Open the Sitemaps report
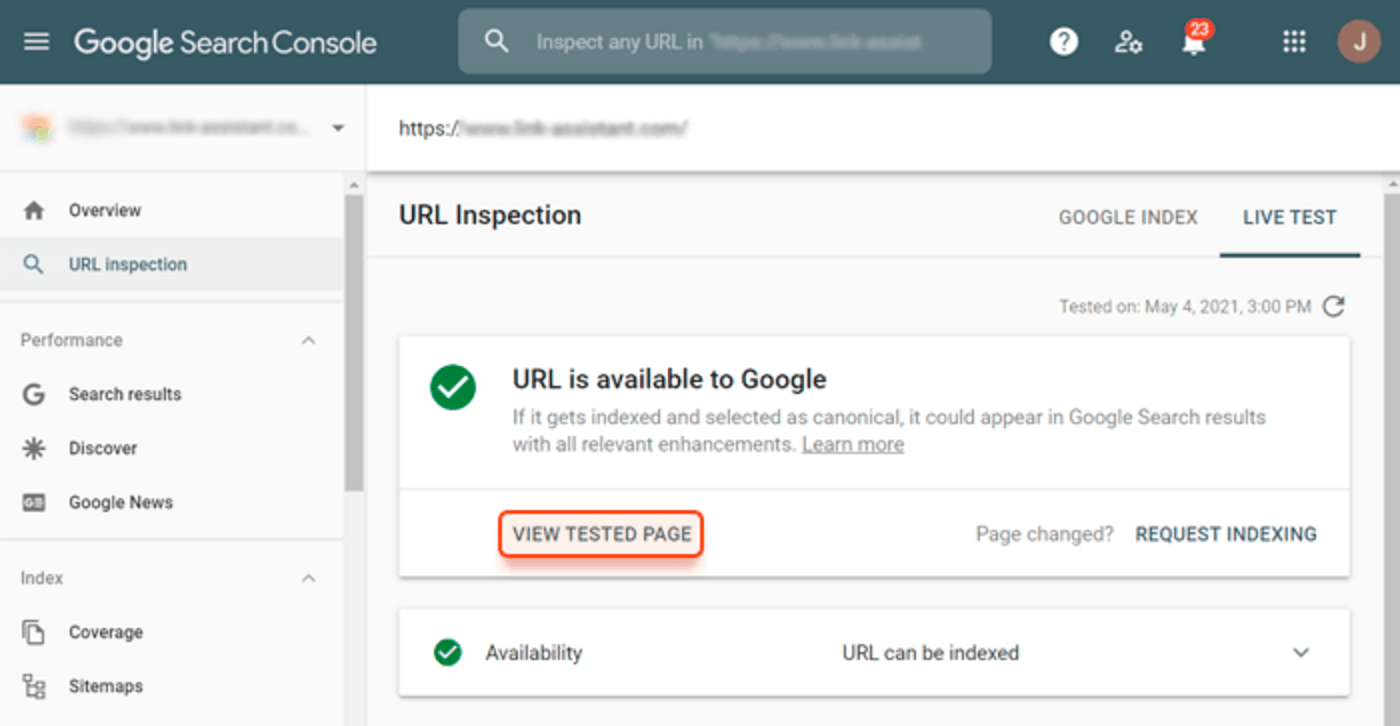The image size is (1400, 726). click(105, 686)
